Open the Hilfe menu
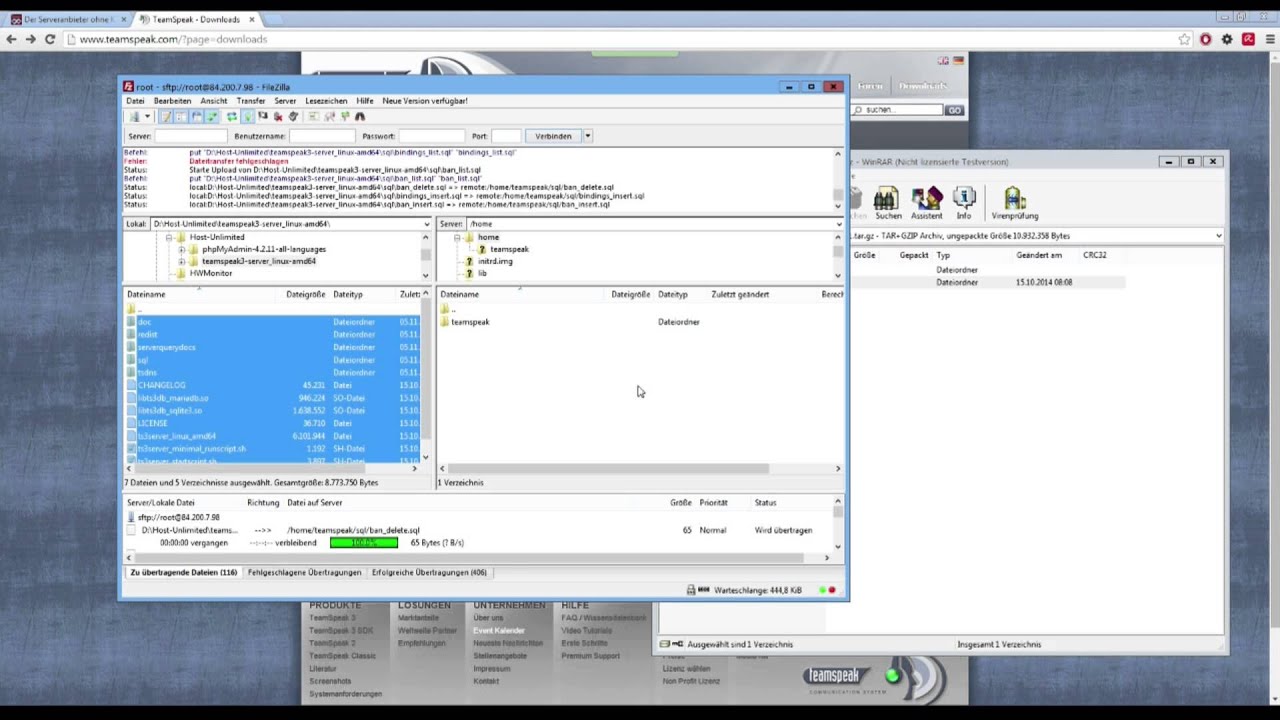The width and height of the screenshot is (1280, 720). (x=365, y=101)
